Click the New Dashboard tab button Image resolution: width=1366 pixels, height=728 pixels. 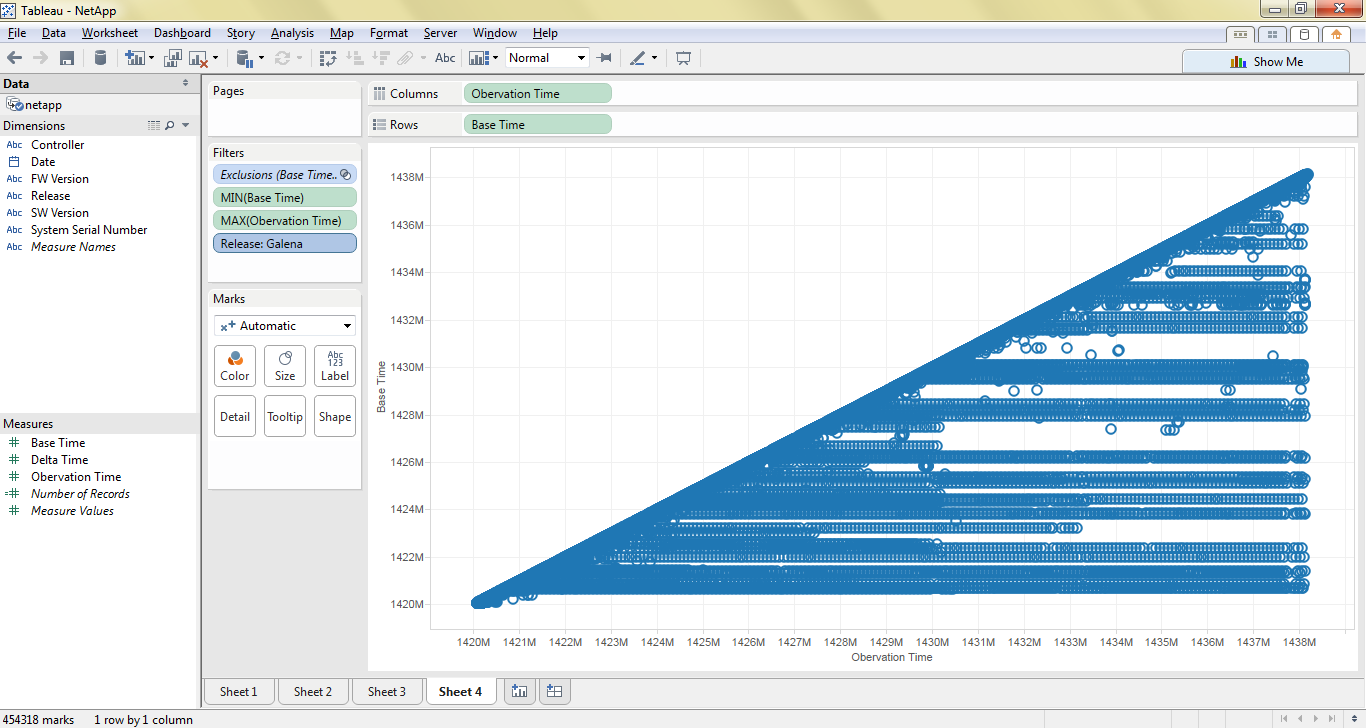click(554, 691)
